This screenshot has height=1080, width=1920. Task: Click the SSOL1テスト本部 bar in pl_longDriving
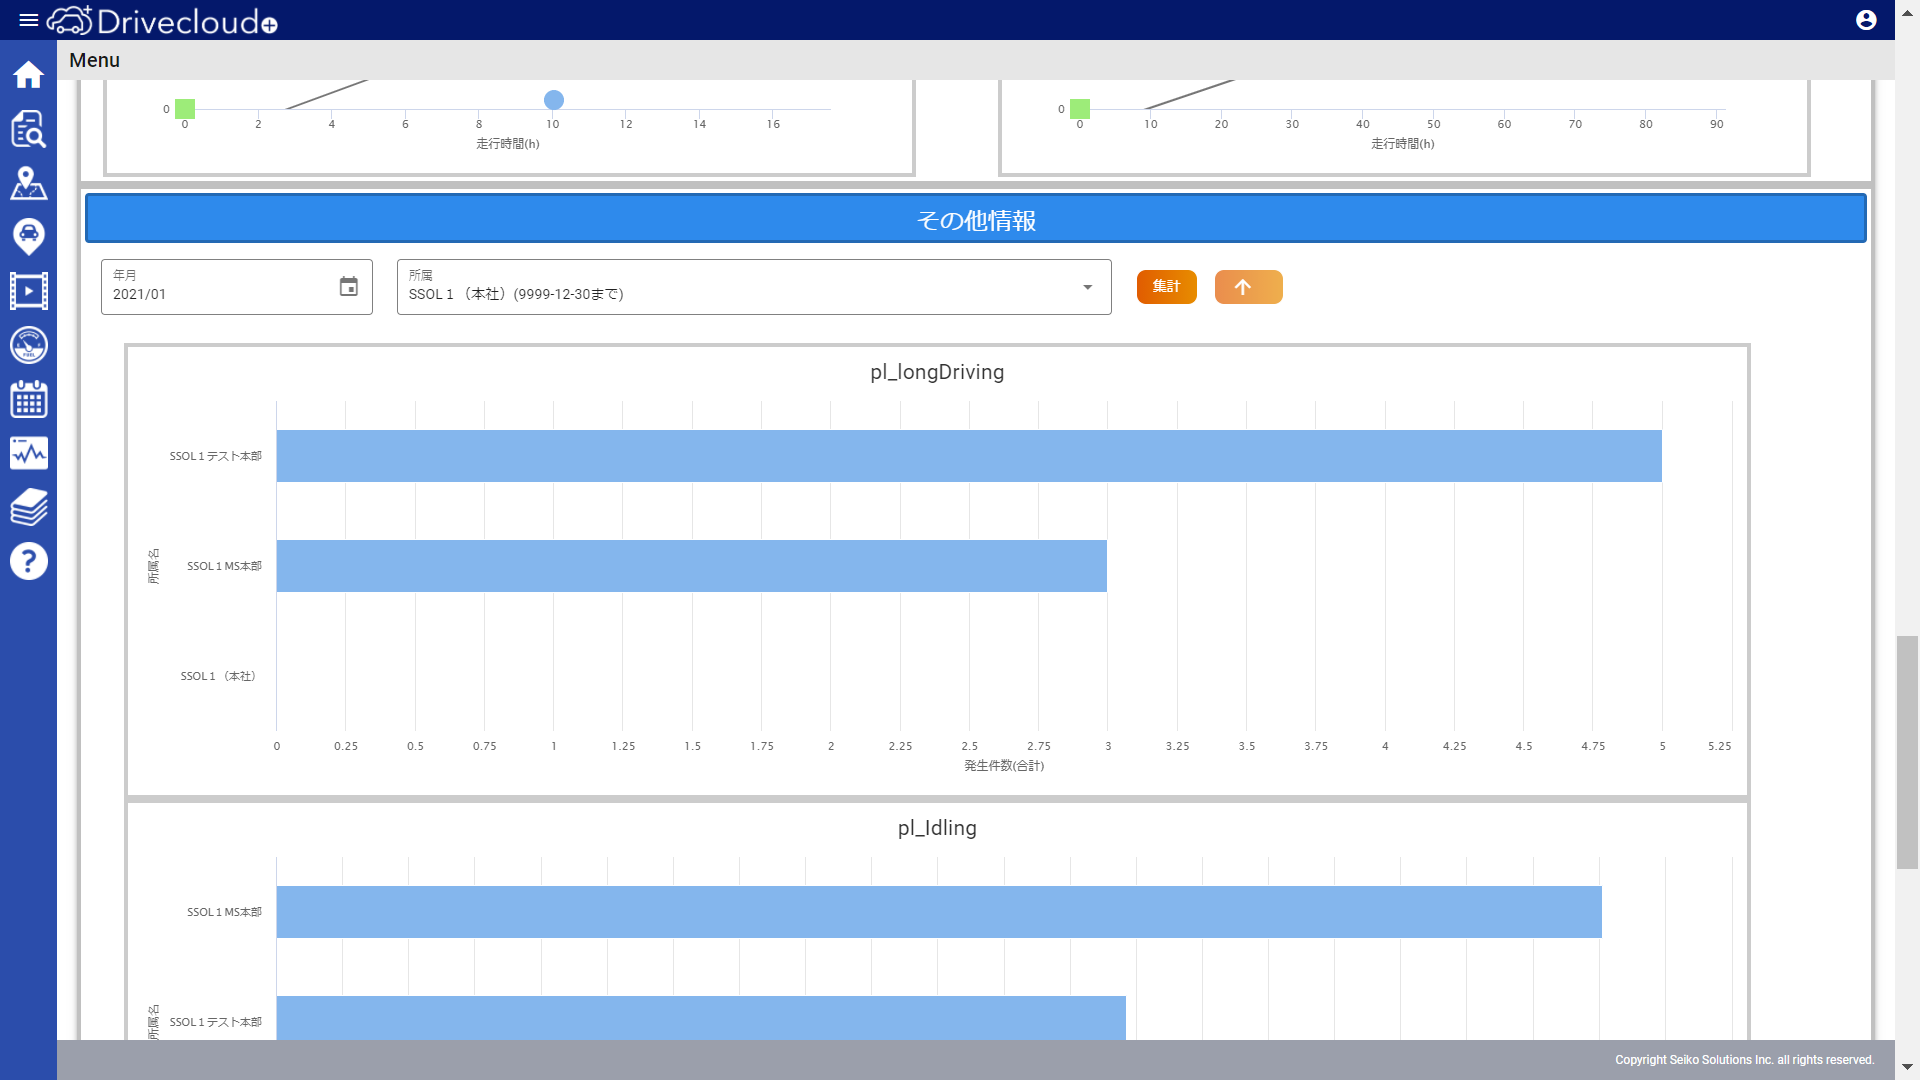(x=969, y=456)
